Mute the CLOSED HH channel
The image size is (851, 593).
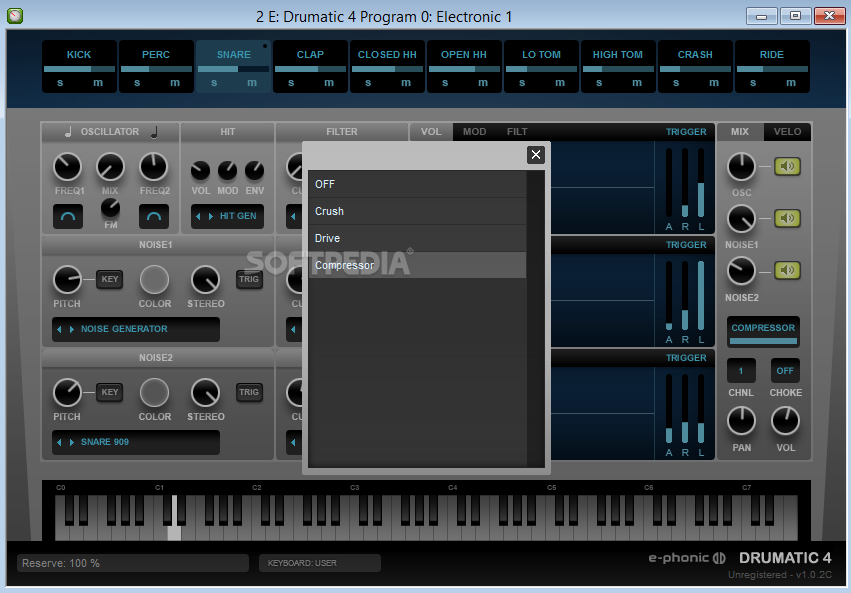click(406, 82)
